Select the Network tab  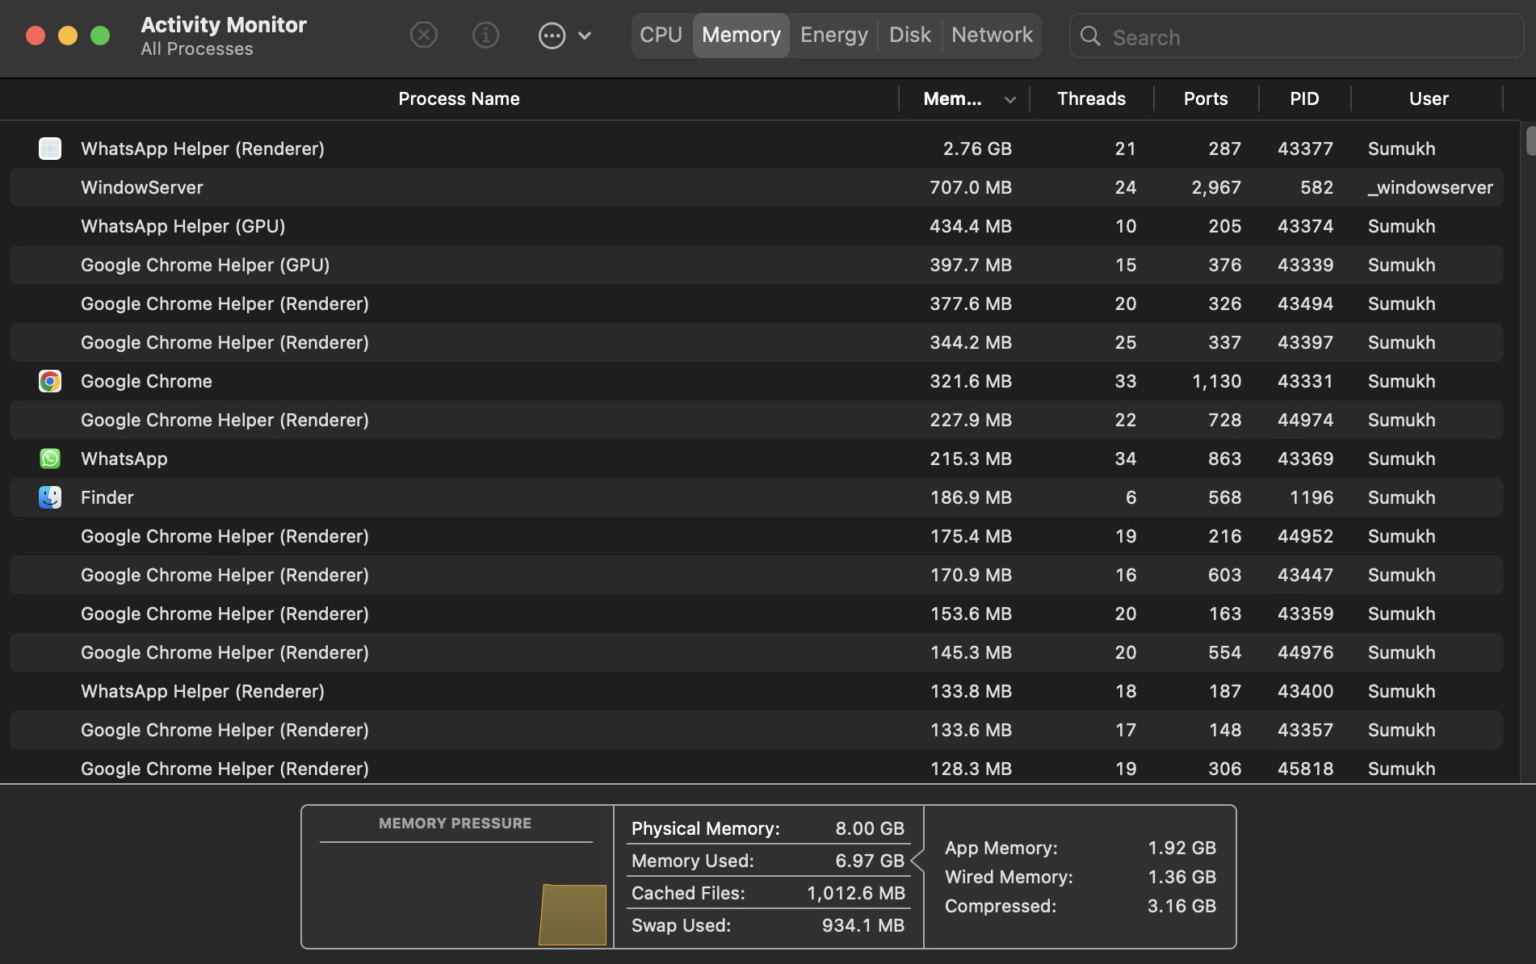(991, 35)
